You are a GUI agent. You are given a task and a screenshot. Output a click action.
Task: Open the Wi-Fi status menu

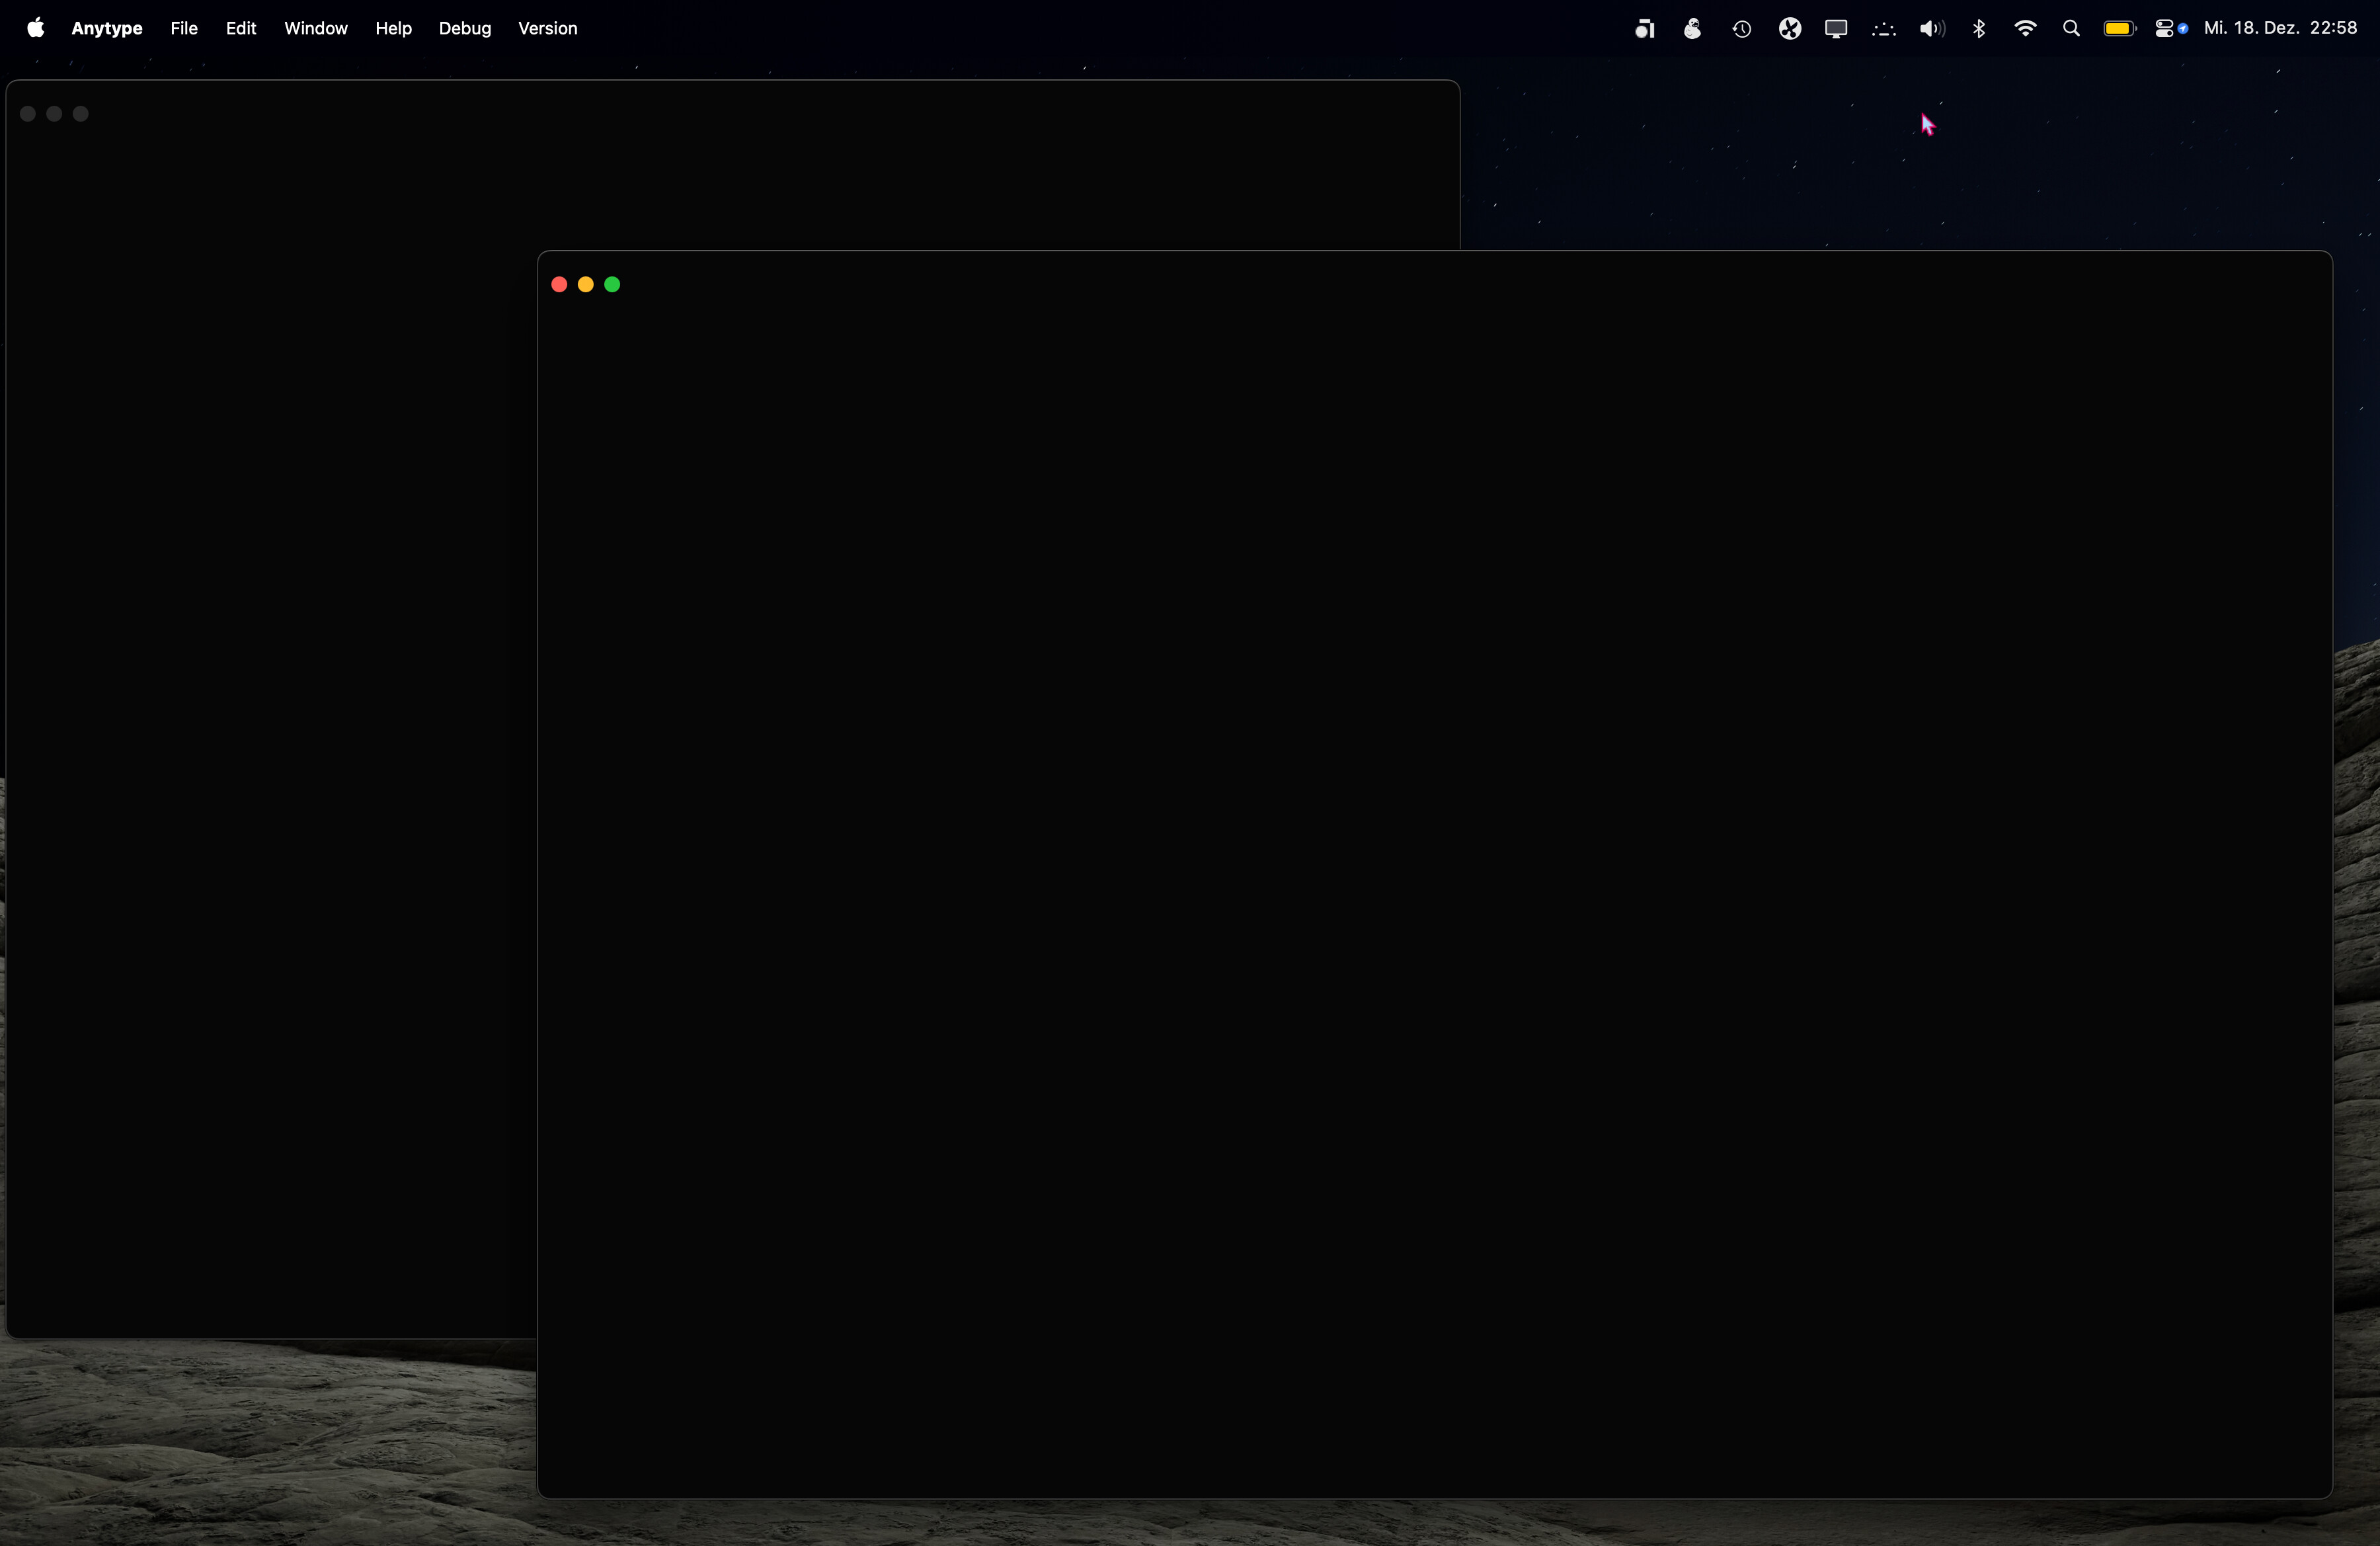pos(2025,28)
